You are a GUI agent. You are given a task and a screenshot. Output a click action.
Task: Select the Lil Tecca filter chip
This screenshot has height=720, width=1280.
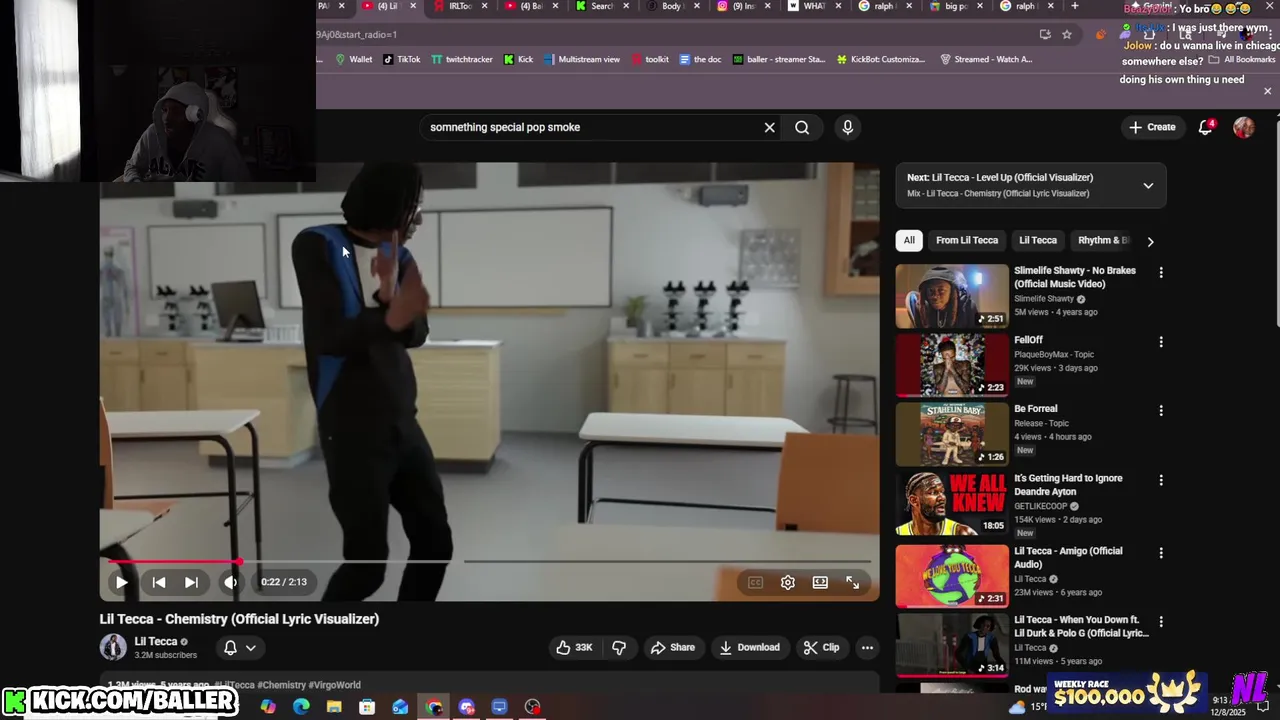pyautogui.click(x=1037, y=240)
